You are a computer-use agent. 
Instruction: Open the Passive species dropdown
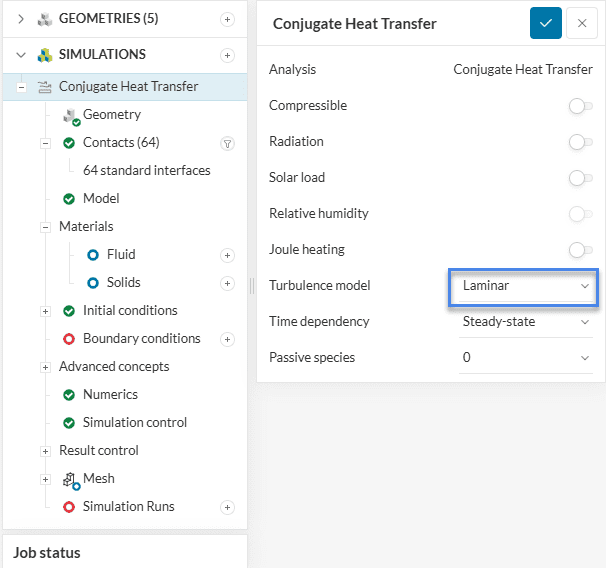pos(525,358)
